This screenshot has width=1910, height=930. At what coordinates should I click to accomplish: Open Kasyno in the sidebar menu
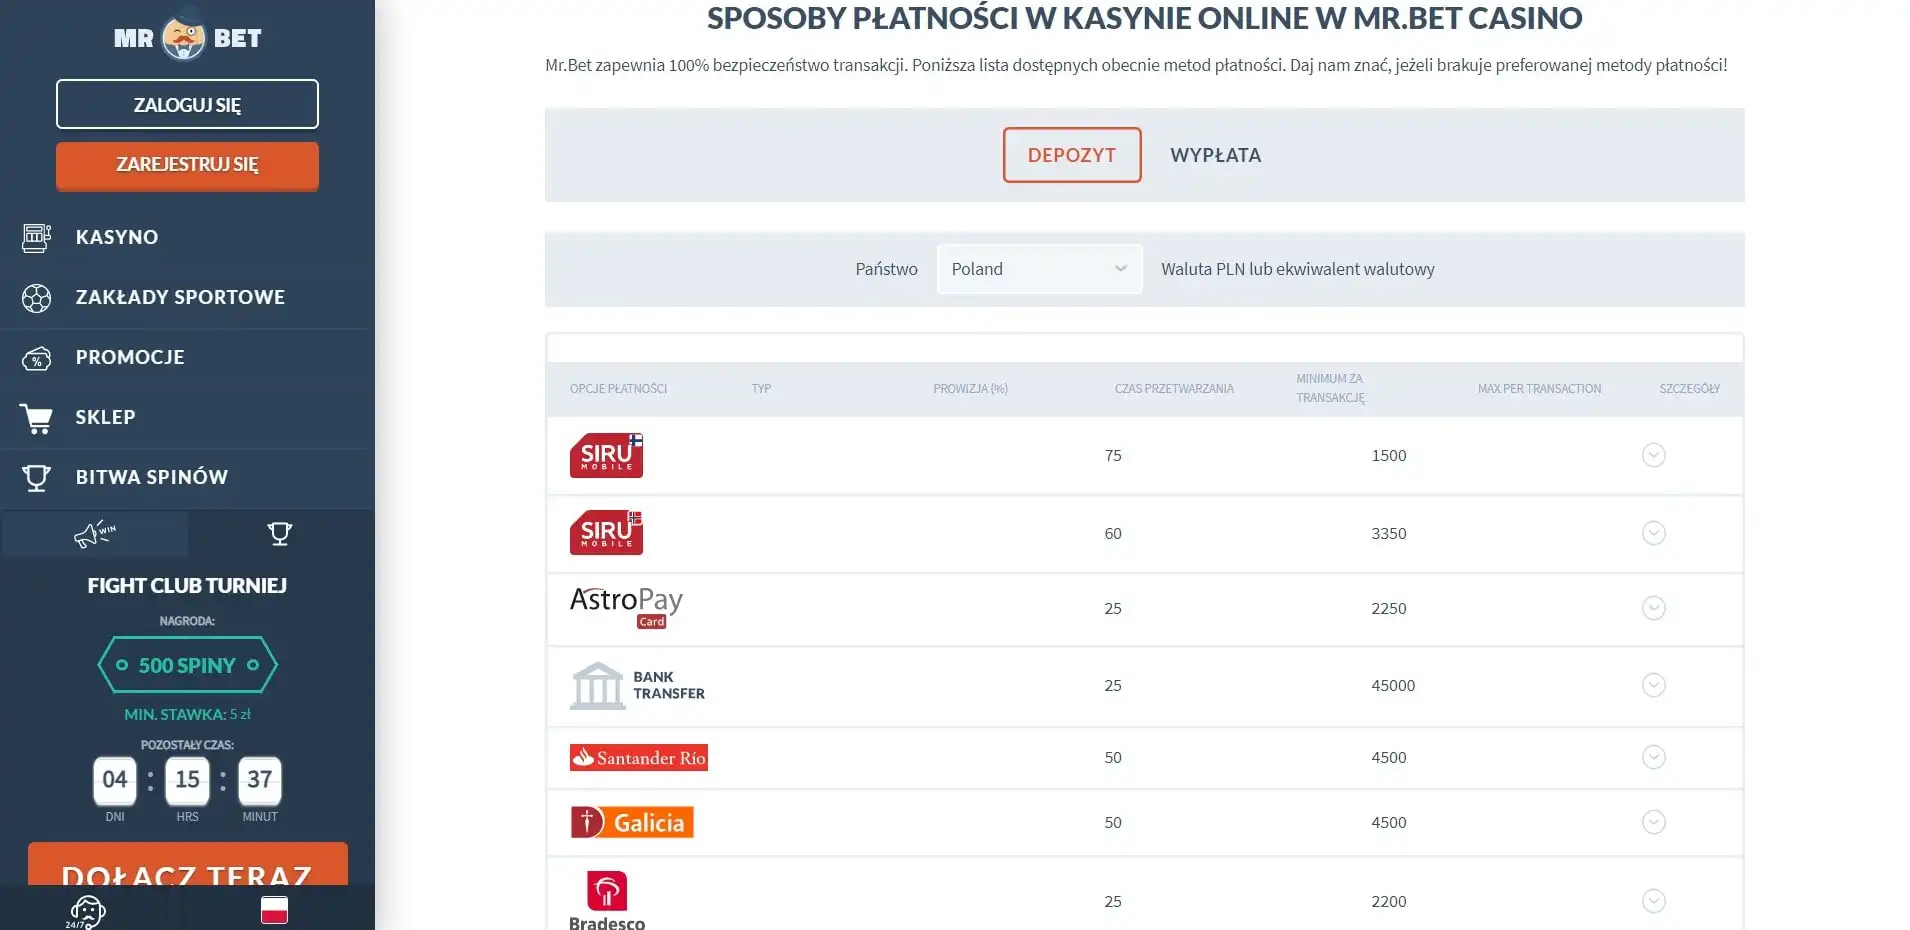pyautogui.click(x=117, y=237)
